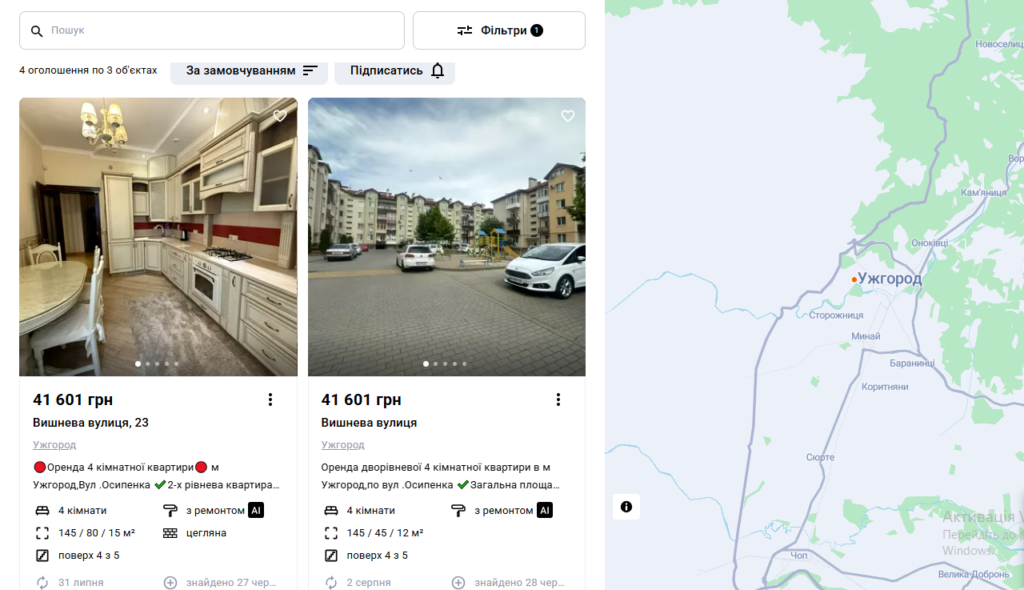Open the Вишнева вулиця title of courtyard listing
Screen dimensions: 1024x590
point(369,423)
